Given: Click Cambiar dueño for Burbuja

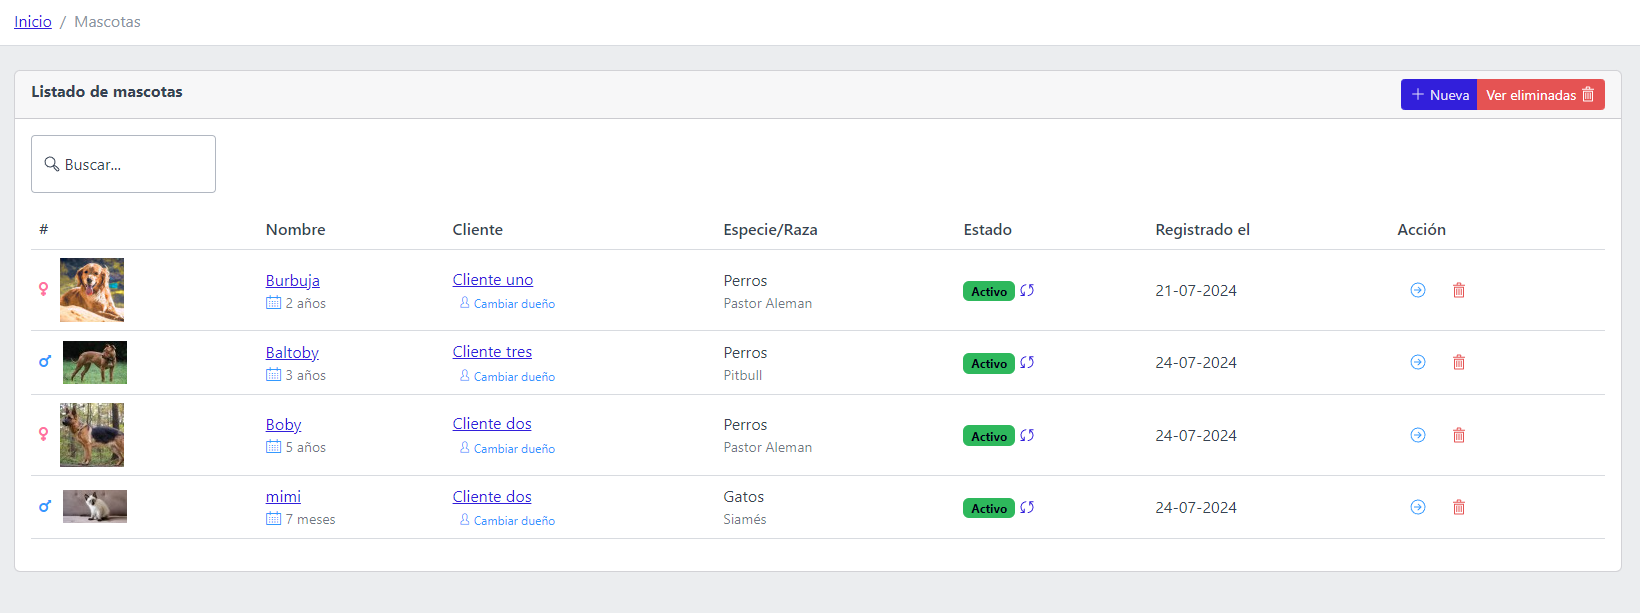Looking at the screenshot, I should 513,304.
